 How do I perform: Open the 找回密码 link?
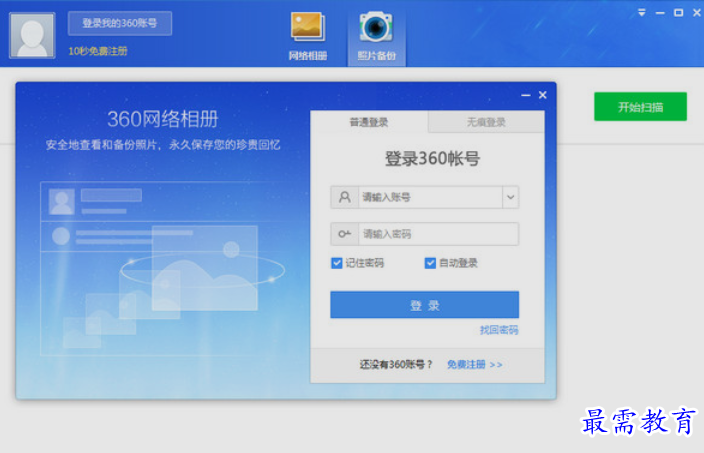click(x=499, y=330)
